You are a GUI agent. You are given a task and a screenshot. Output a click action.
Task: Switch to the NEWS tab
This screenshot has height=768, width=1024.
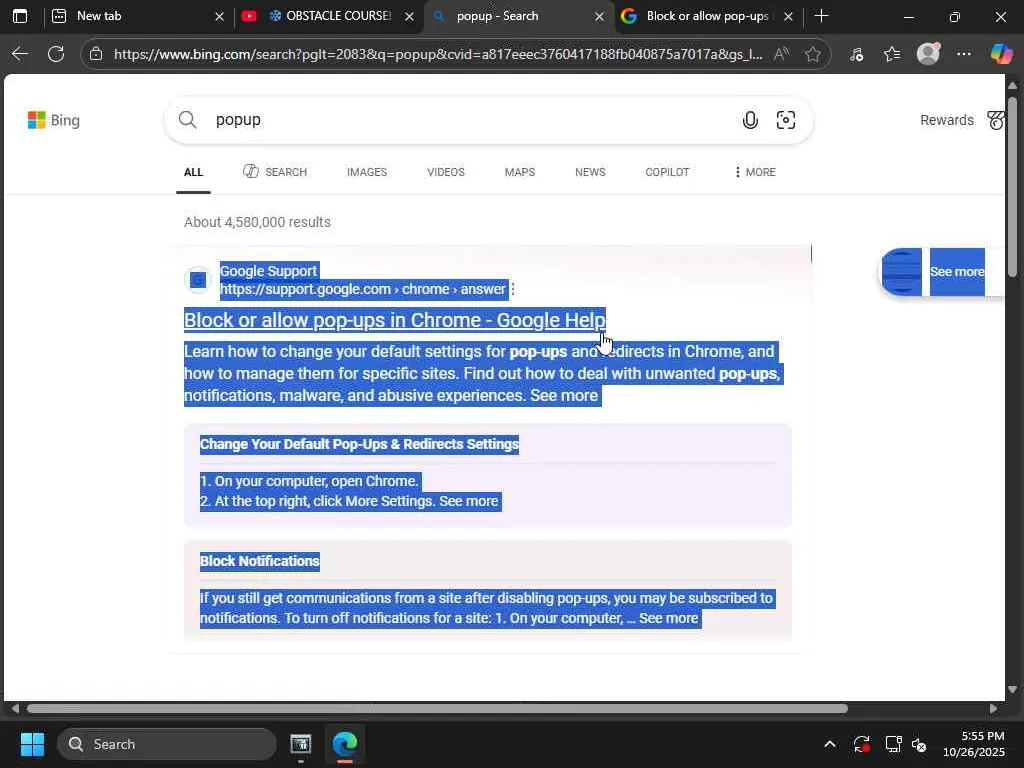(590, 172)
